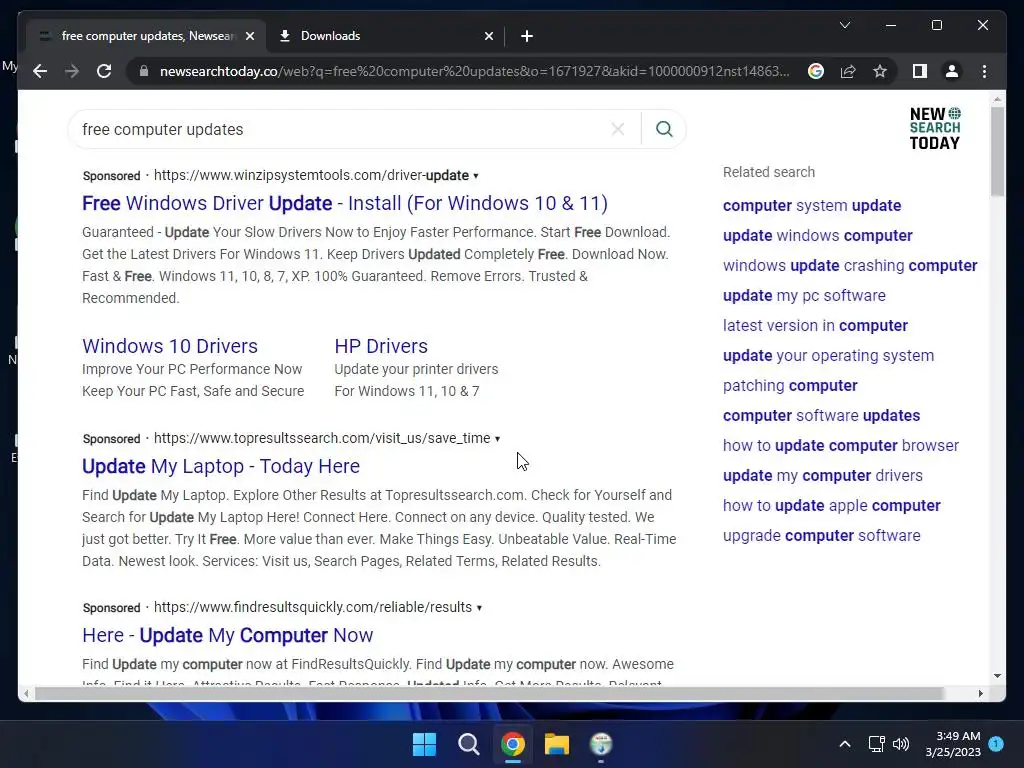Click how to update apple computer
This screenshot has height=768, width=1024.
tap(831, 506)
